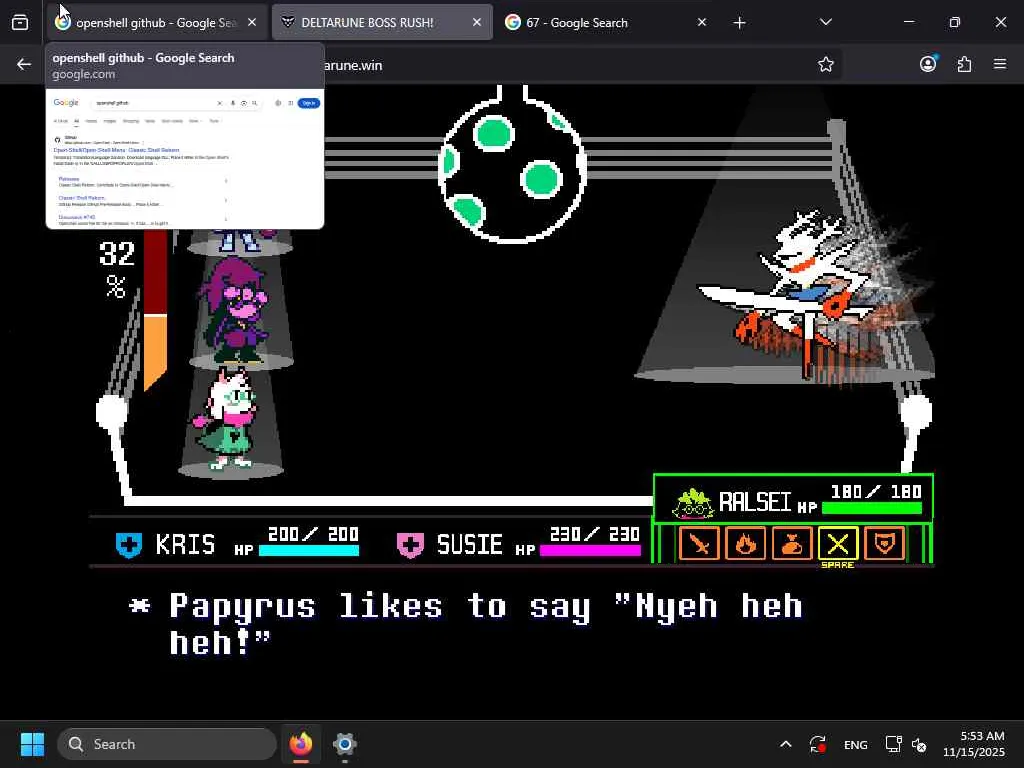Click the Firefox View icon
The image size is (1024, 768).
coord(20,22)
